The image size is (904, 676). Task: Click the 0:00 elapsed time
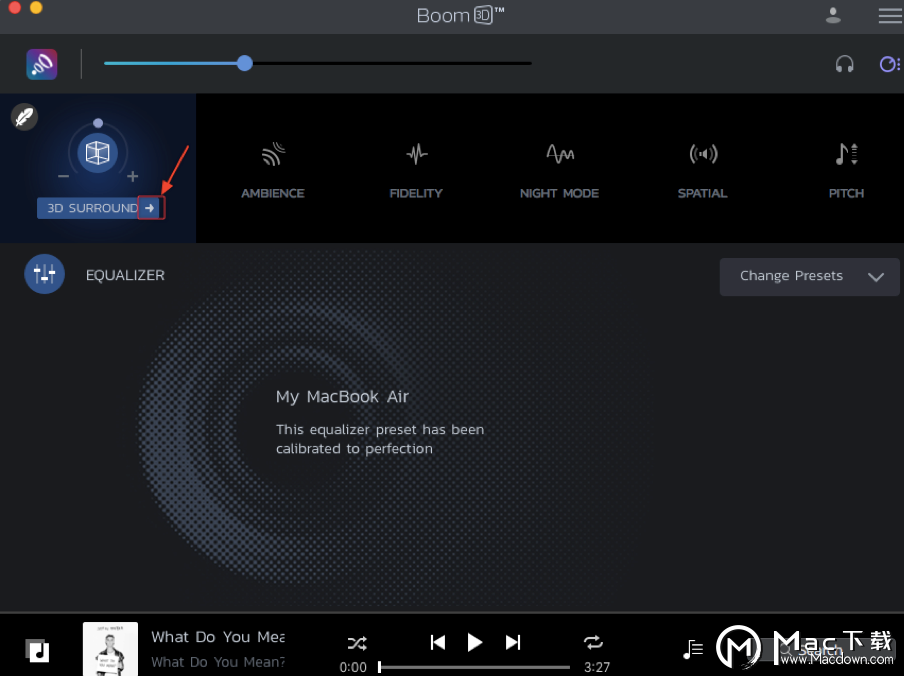(353, 667)
